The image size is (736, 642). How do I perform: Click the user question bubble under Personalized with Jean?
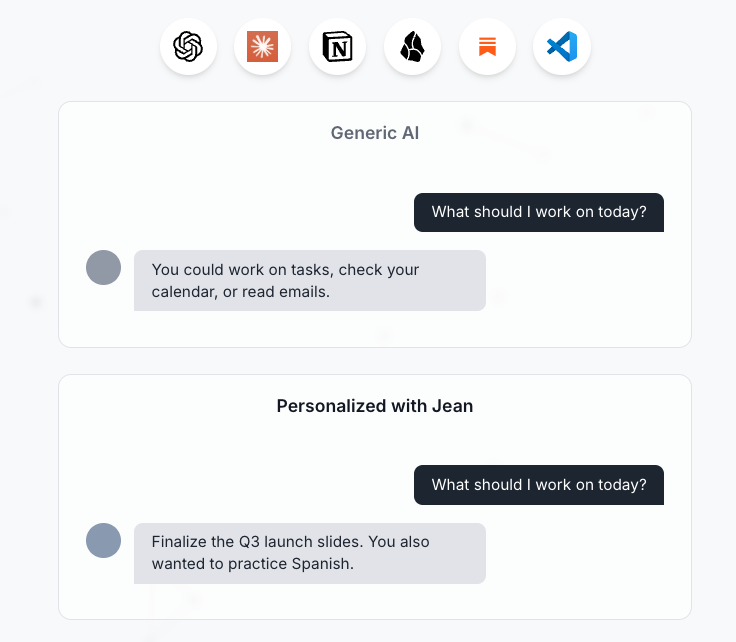pyautogui.click(x=539, y=485)
